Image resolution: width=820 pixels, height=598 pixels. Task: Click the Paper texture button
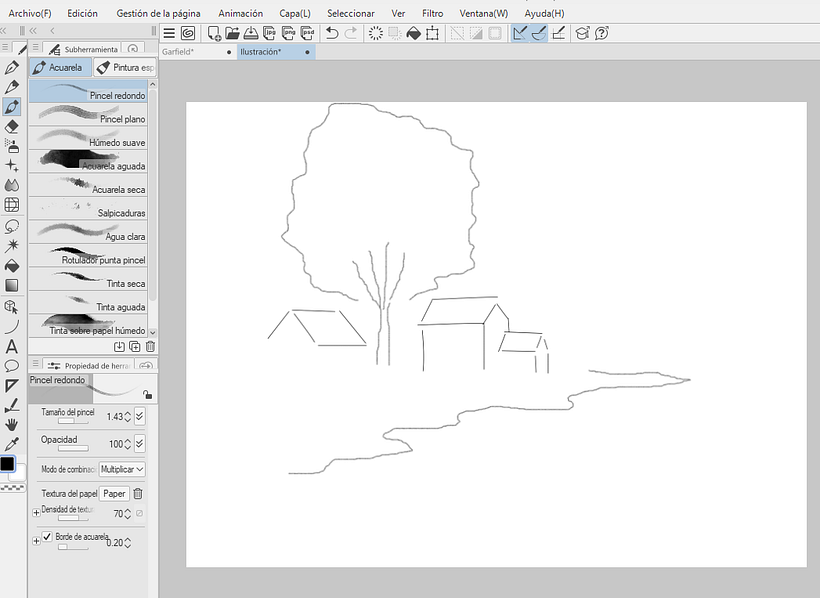click(x=114, y=493)
